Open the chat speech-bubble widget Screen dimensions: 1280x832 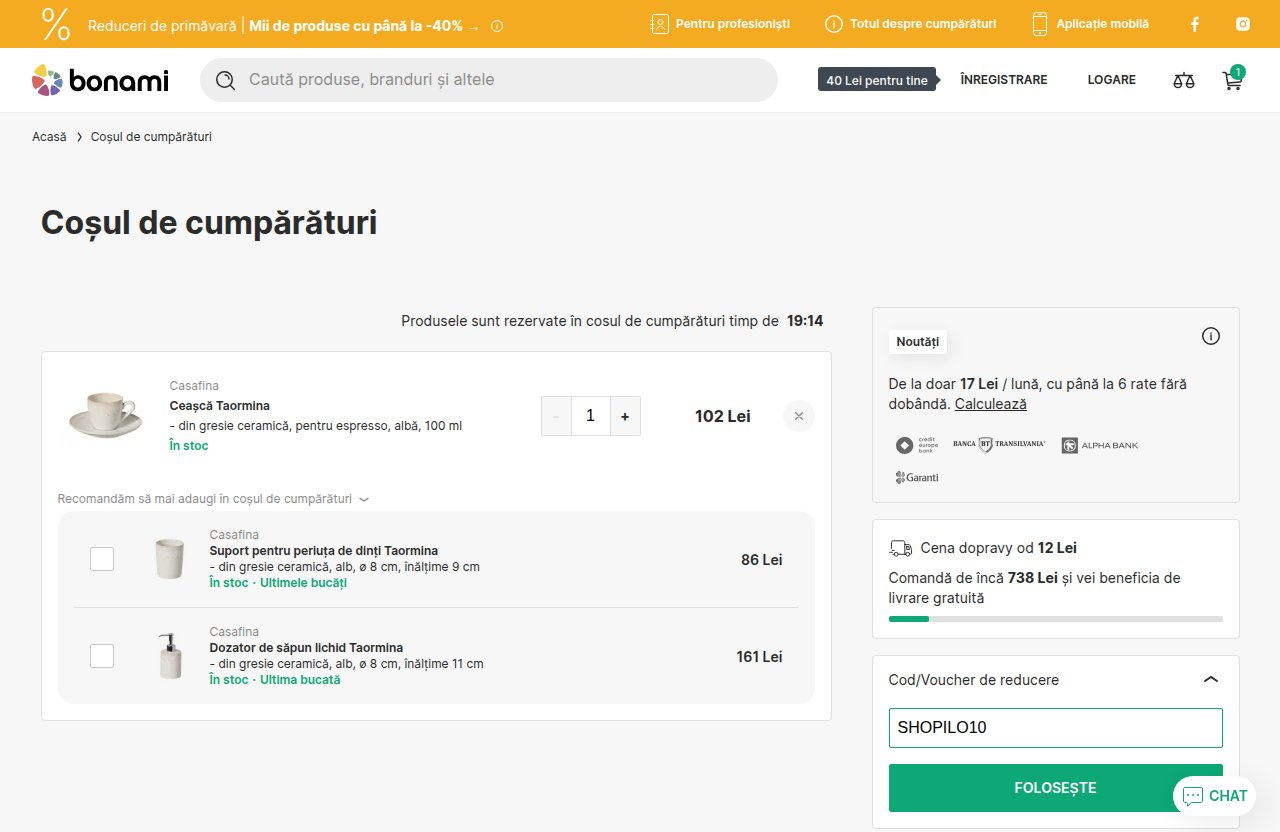tap(1214, 796)
